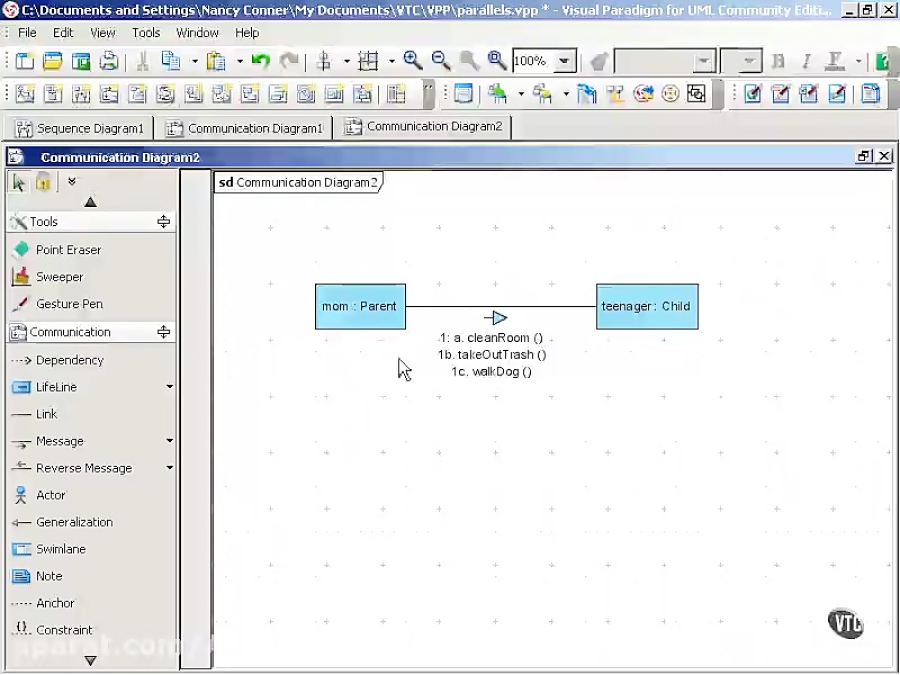The height and width of the screenshot is (675, 900).
Task: Click the Print icon in the toolbar
Action: [x=108, y=61]
